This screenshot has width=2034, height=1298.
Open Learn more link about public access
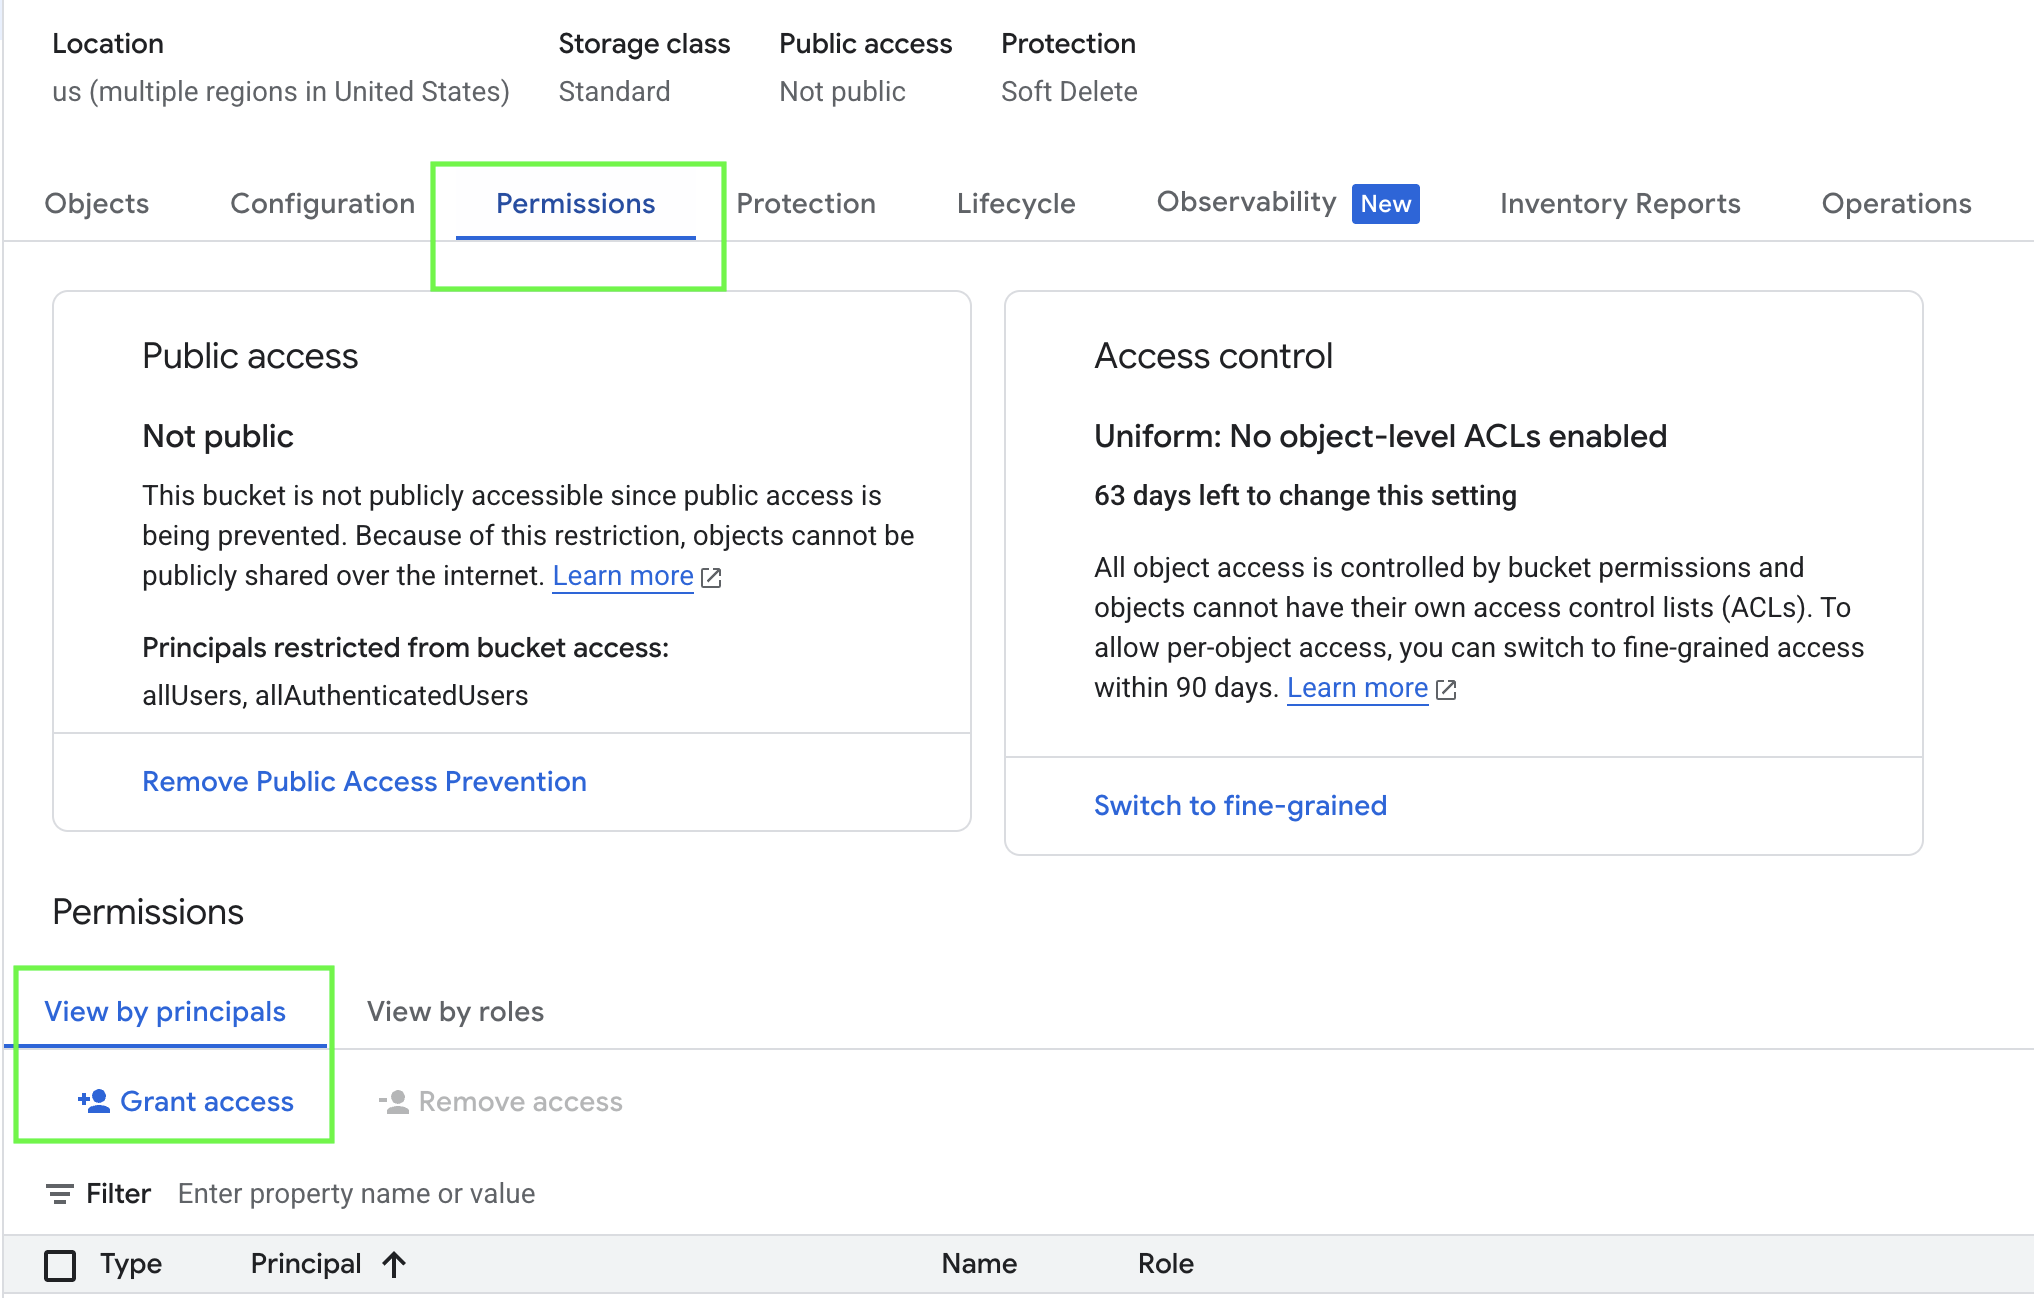[x=622, y=576]
